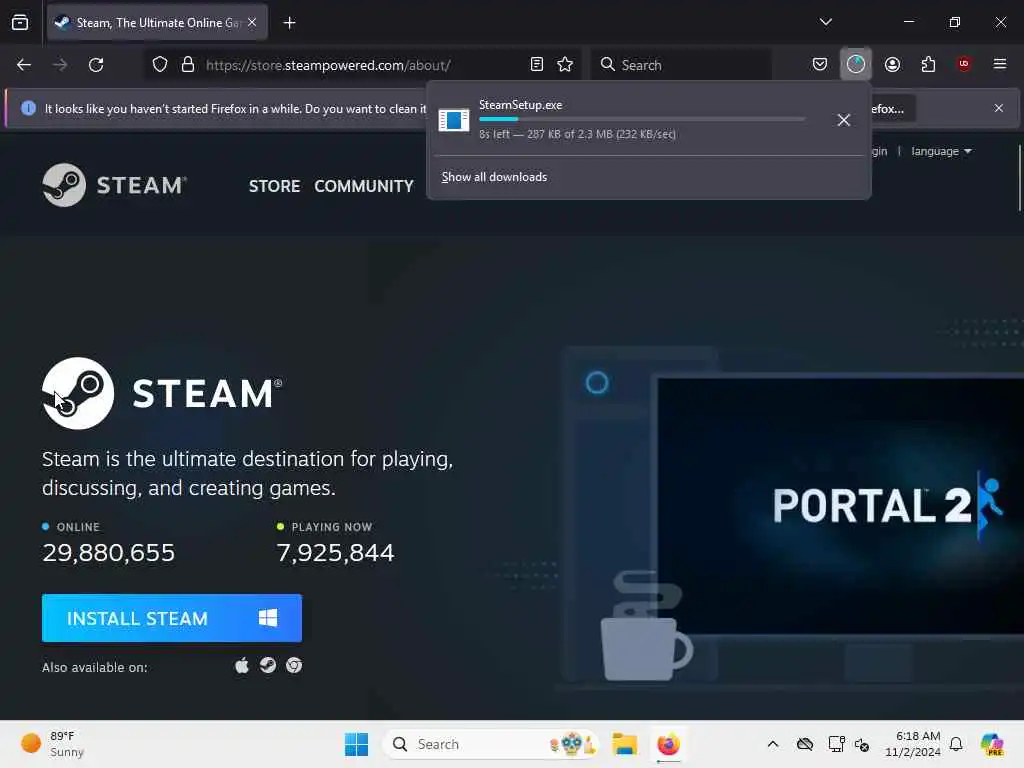Screen dimensions: 1024x768
Task: Save page to Pocket icon
Action: click(x=820, y=64)
